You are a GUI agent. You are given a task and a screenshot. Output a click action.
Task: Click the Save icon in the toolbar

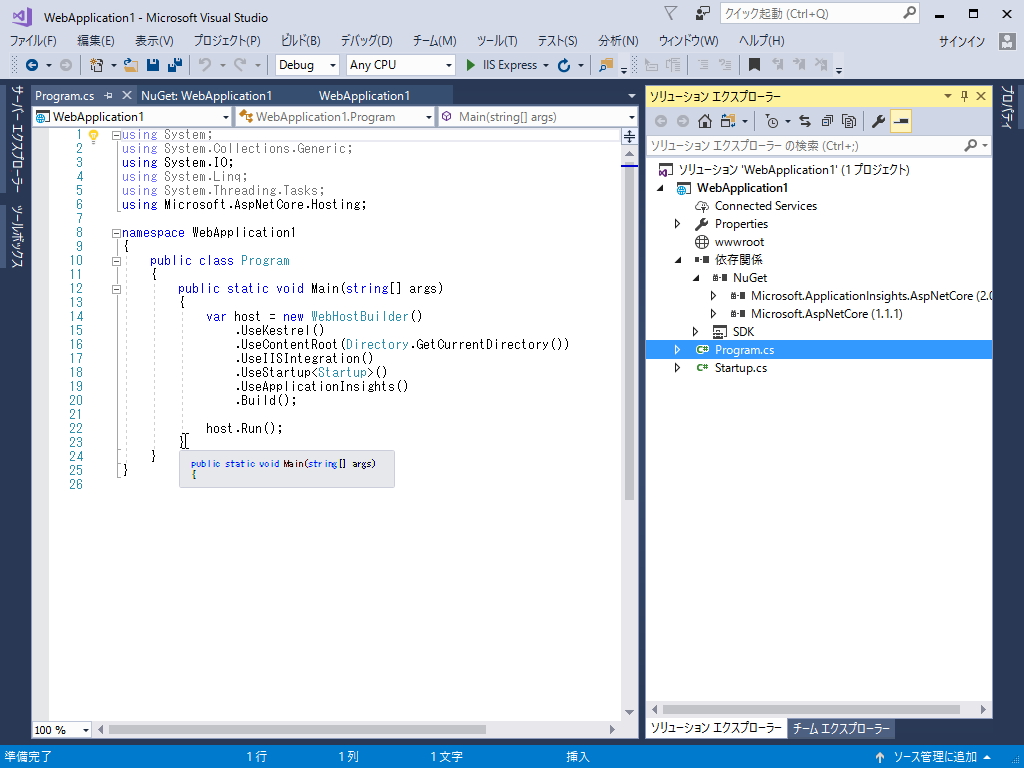154,64
